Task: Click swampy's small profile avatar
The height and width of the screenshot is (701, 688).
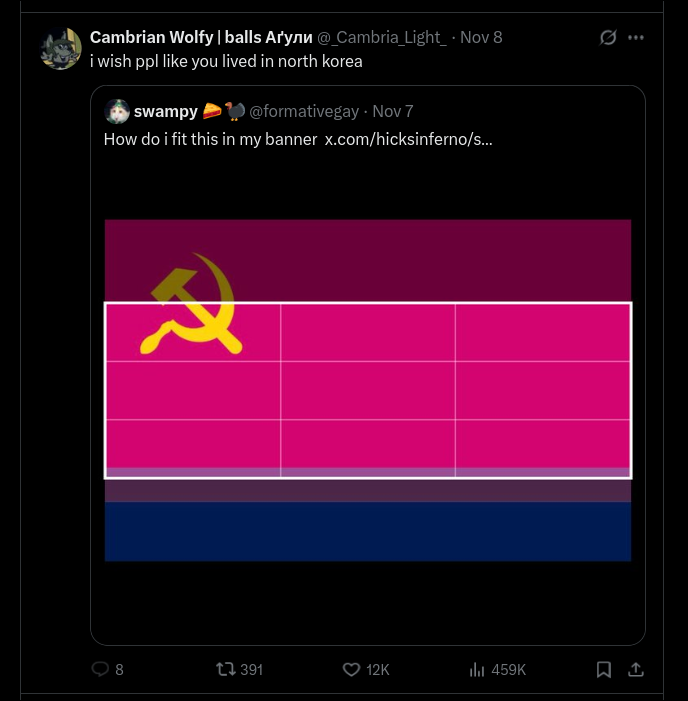Action: tap(117, 111)
